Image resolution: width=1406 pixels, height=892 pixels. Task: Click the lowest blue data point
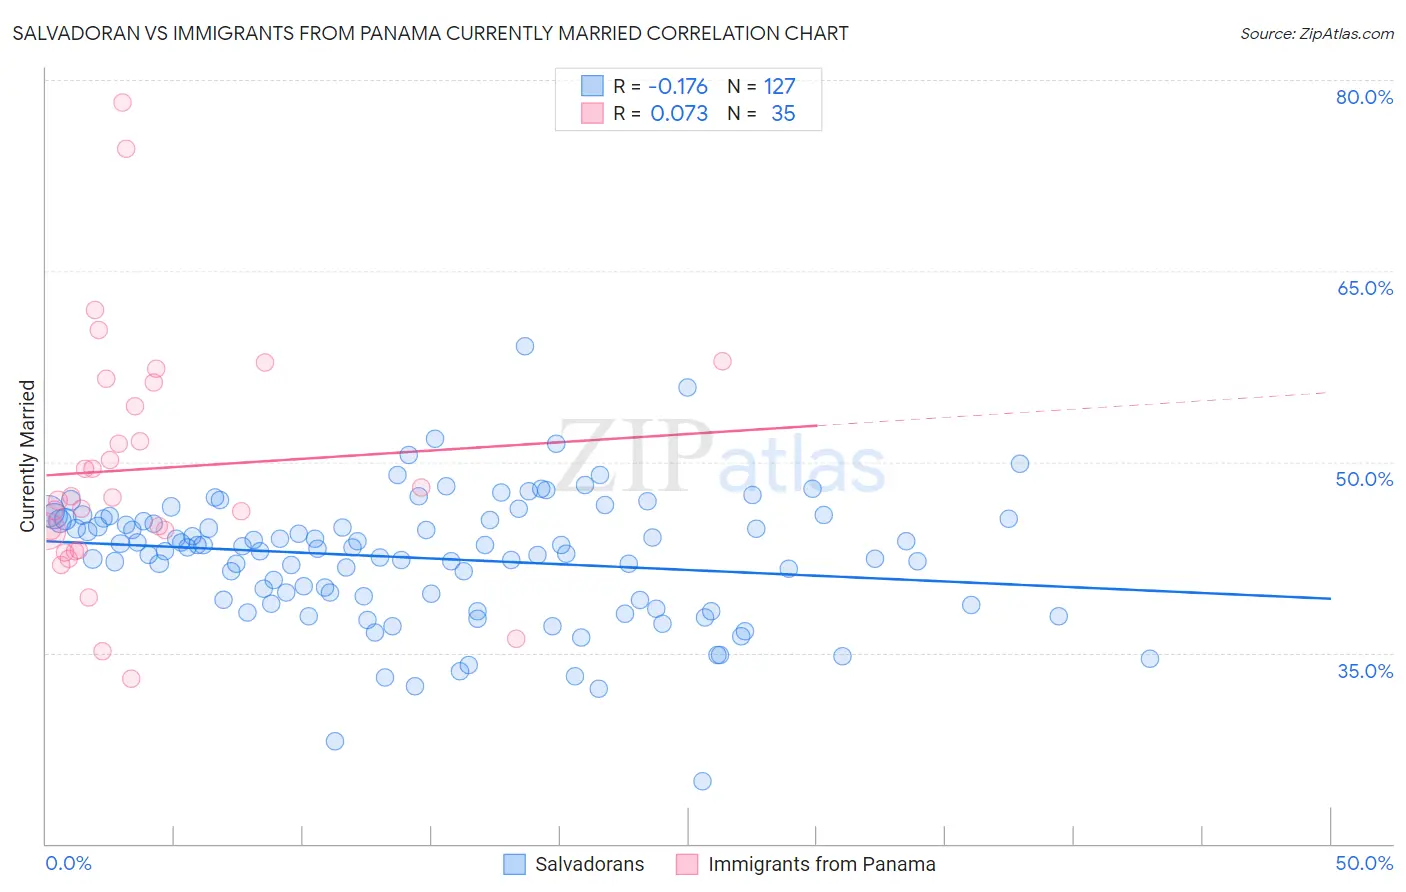(x=702, y=781)
